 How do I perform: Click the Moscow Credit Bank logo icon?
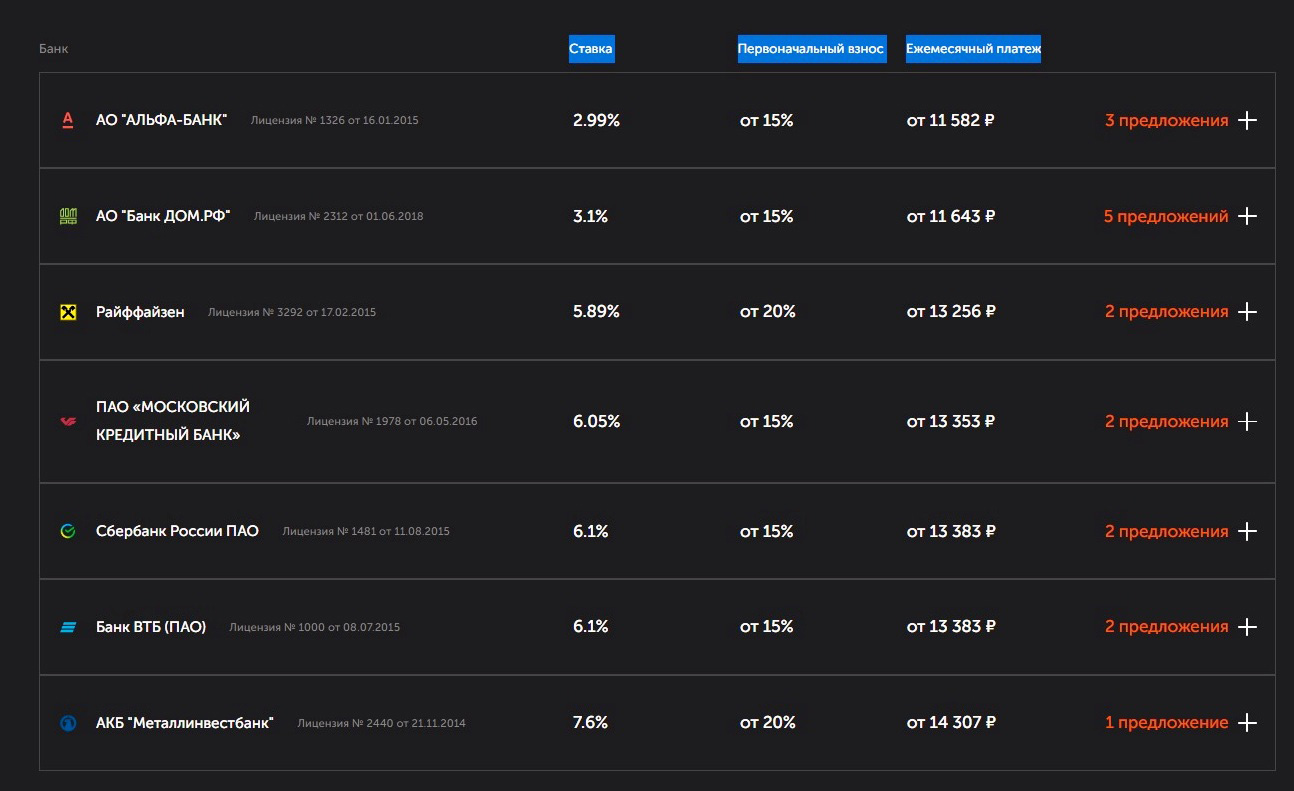coord(68,422)
